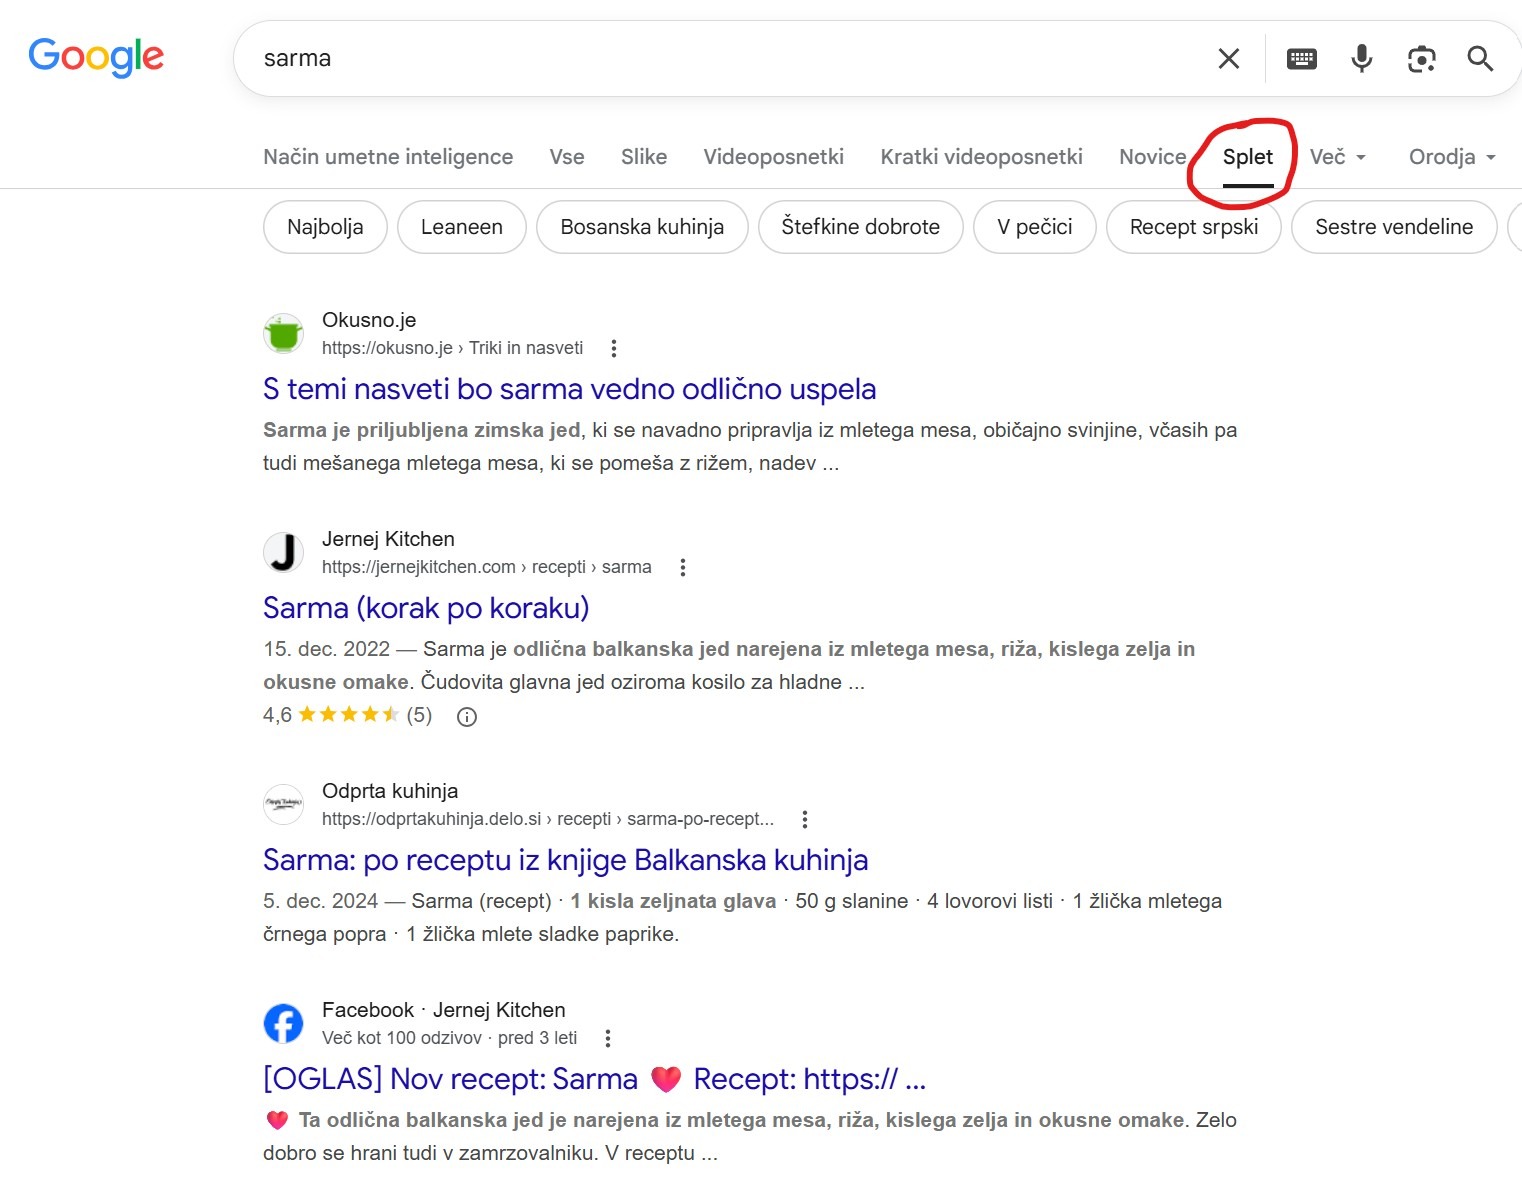Screen dimensions: 1522x1189
Task: Open Google Lens image search icon
Action: (x=1421, y=59)
